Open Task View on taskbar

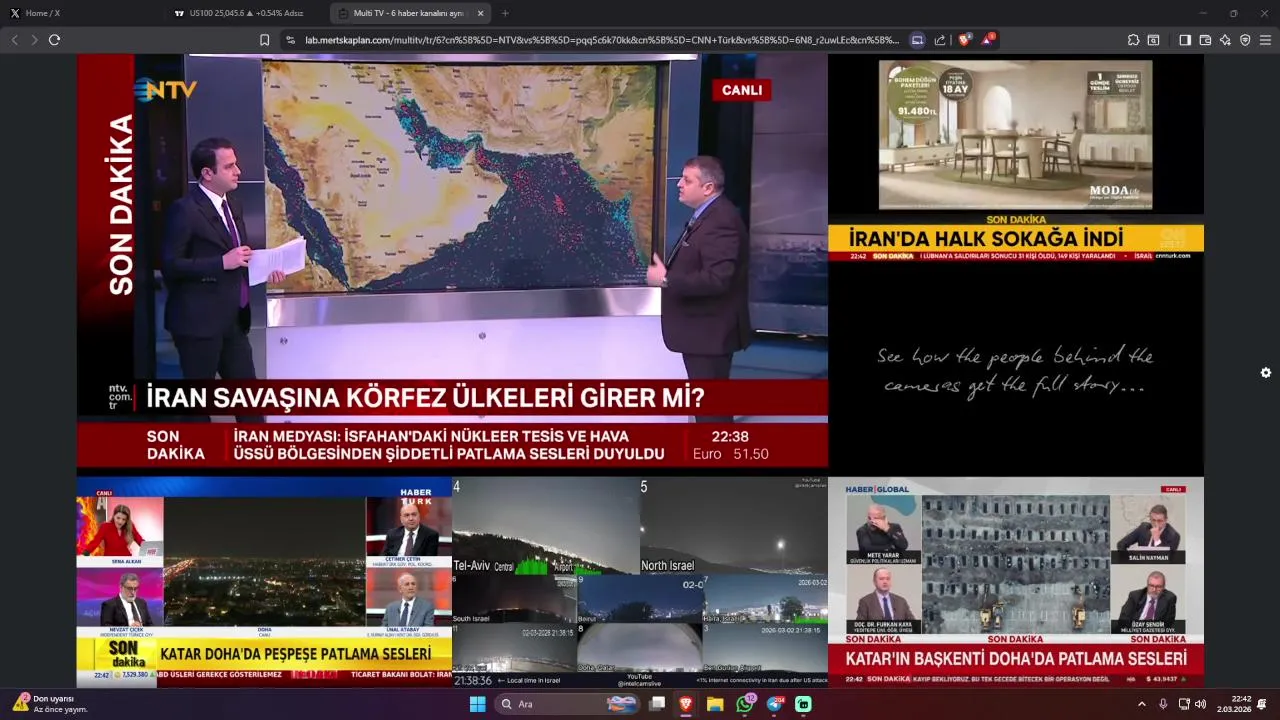click(x=657, y=704)
